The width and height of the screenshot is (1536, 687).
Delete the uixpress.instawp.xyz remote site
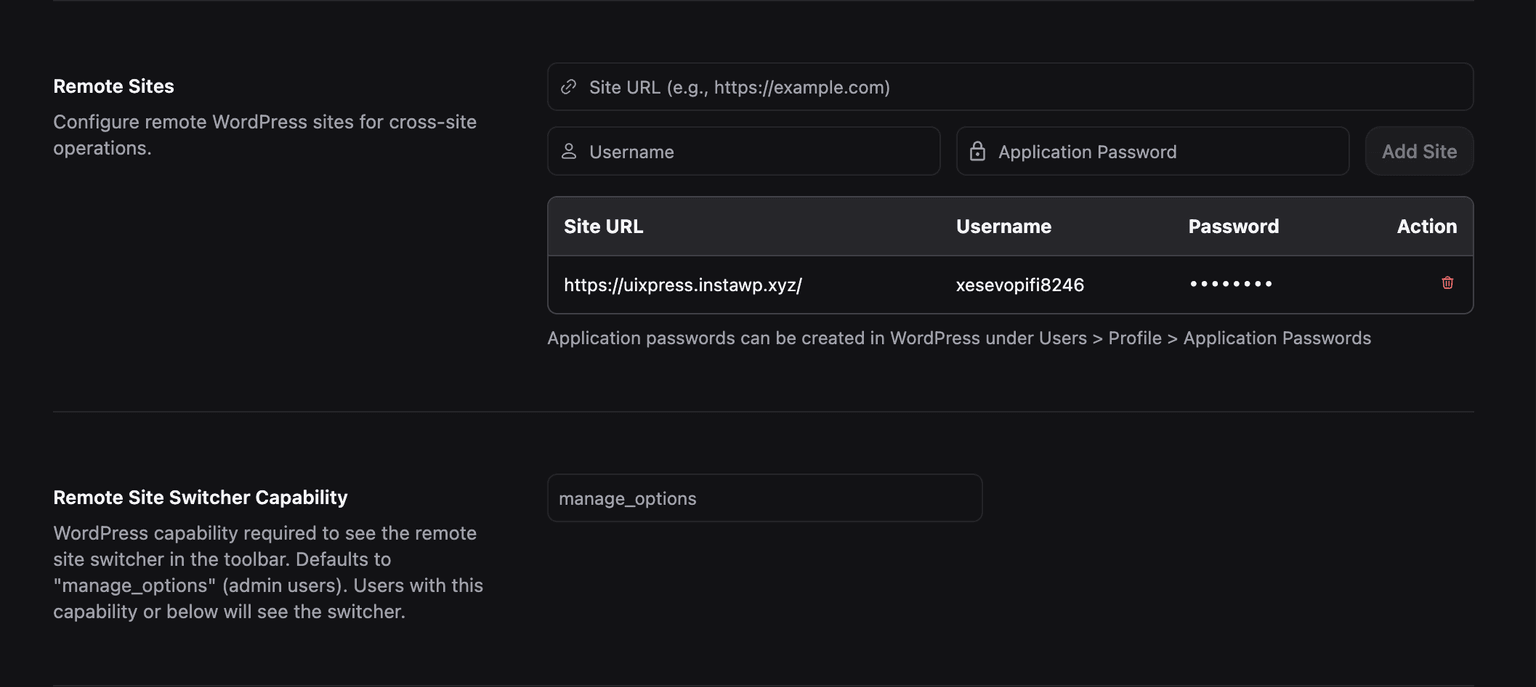1447,282
